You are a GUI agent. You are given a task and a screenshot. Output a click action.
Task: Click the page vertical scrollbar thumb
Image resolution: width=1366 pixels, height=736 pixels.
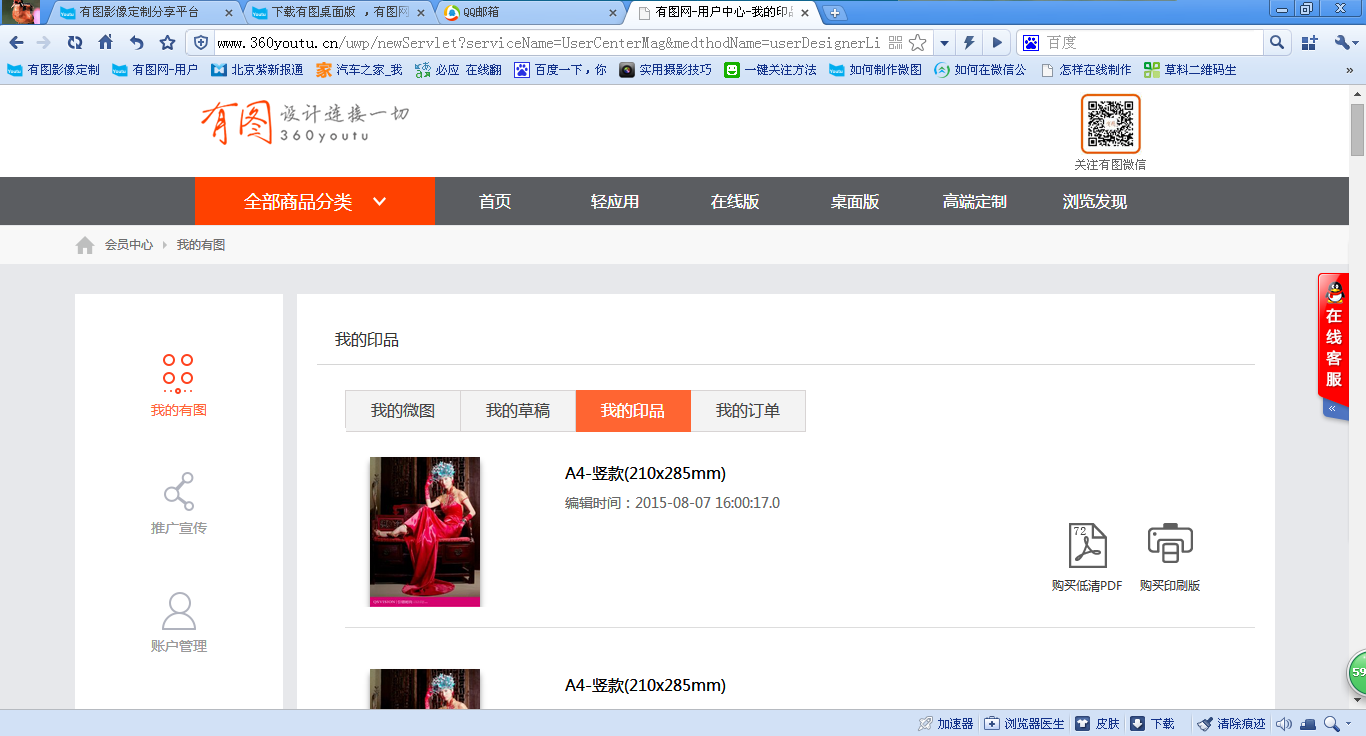pyautogui.click(x=1357, y=129)
